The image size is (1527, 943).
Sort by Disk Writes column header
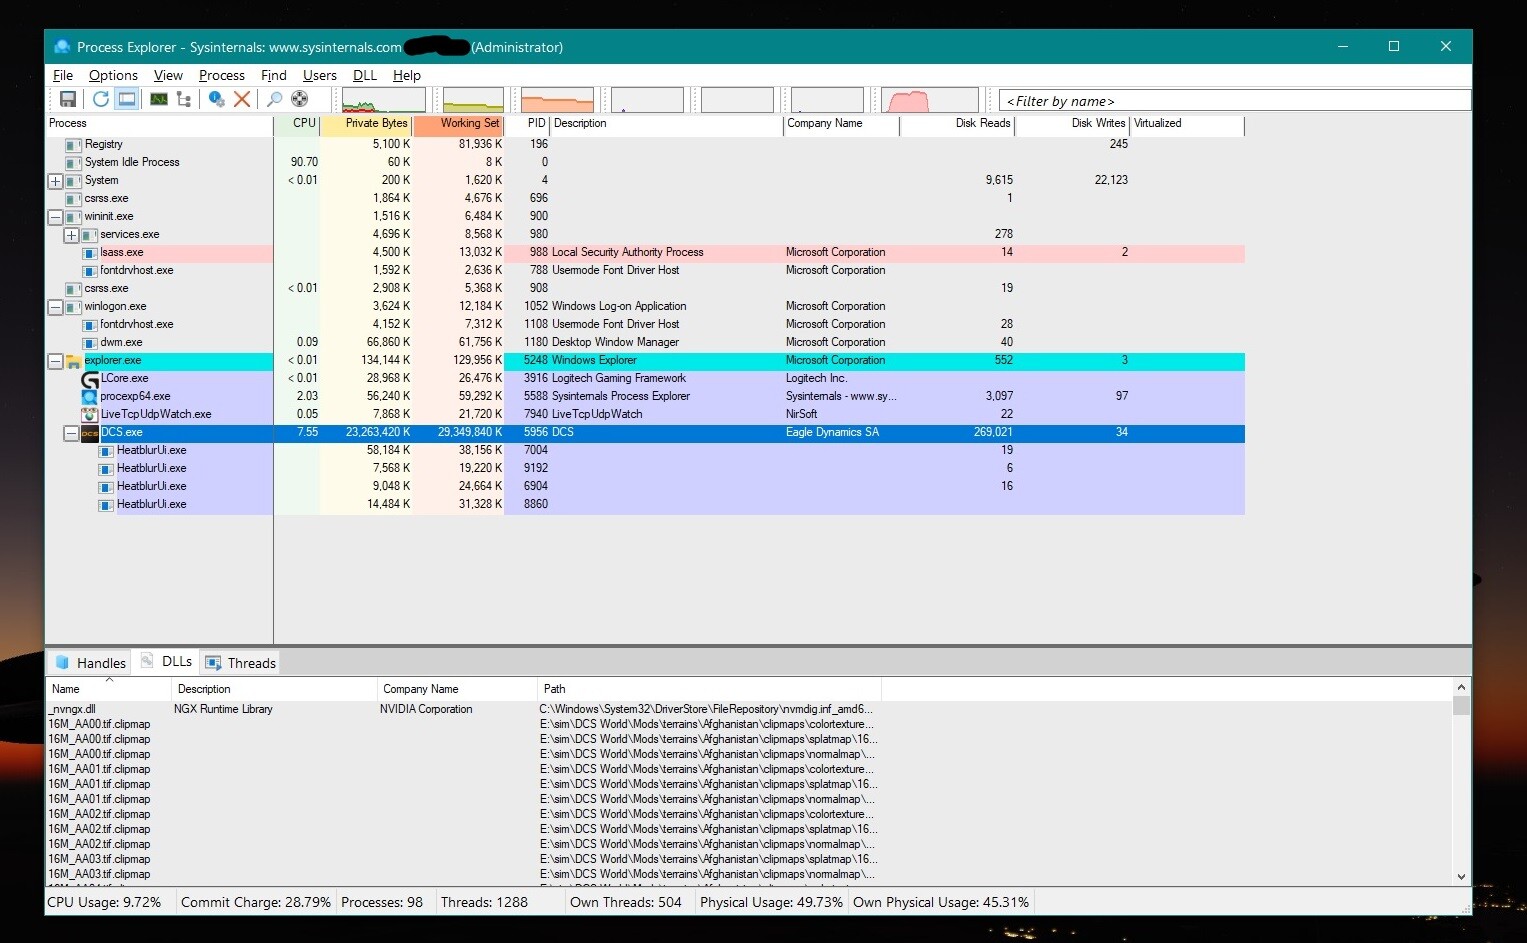click(1073, 124)
